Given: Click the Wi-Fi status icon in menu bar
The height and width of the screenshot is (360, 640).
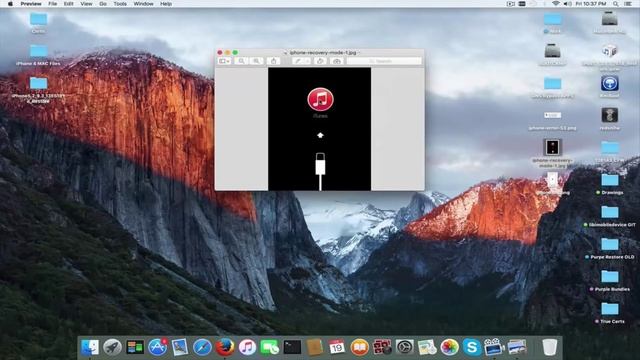Looking at the screenshot, I should pos(556,4).
